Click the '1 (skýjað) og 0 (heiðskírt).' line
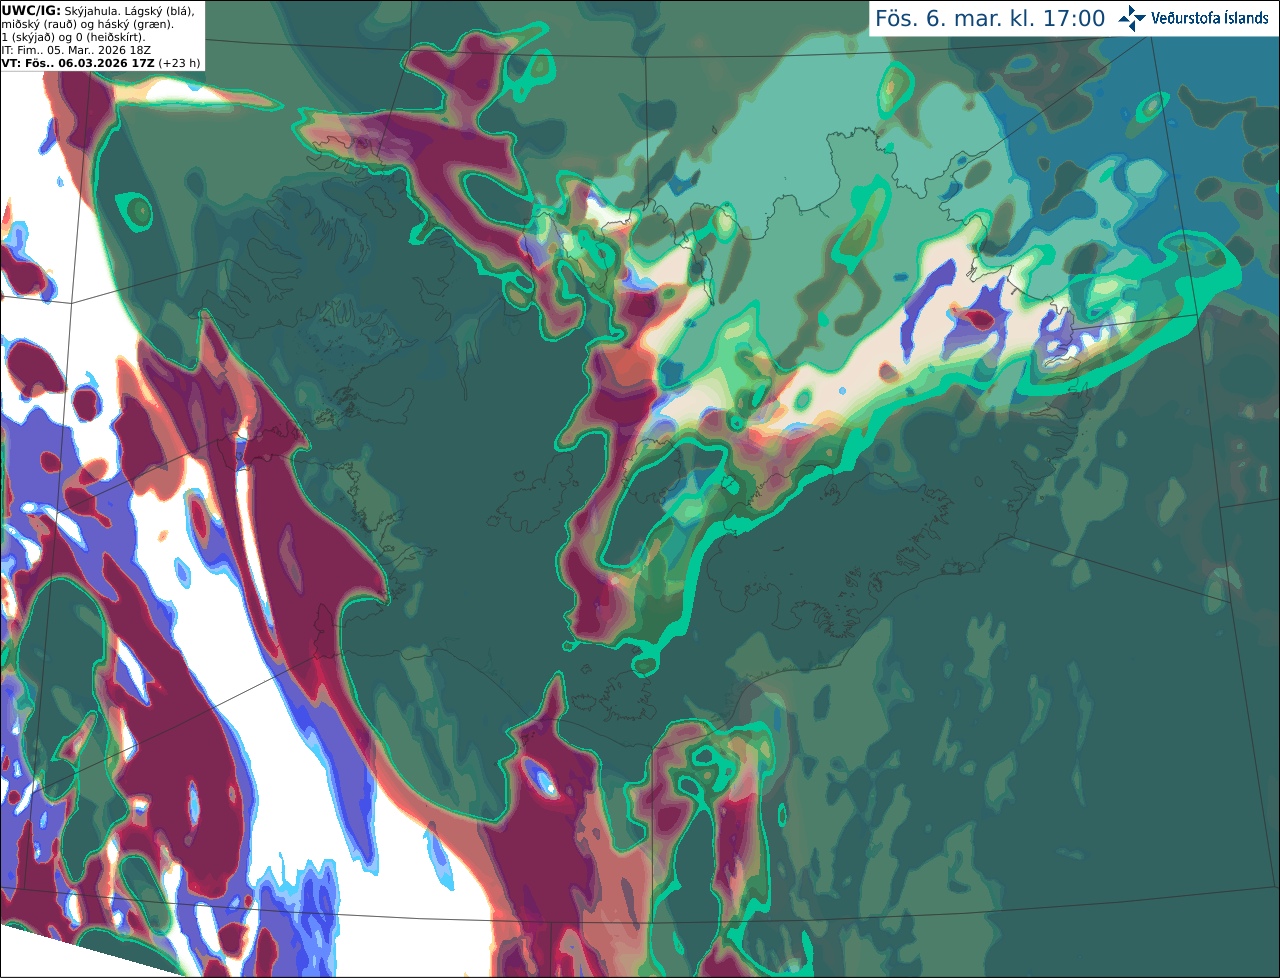The image size is (1280, 978). pos(73,37)
